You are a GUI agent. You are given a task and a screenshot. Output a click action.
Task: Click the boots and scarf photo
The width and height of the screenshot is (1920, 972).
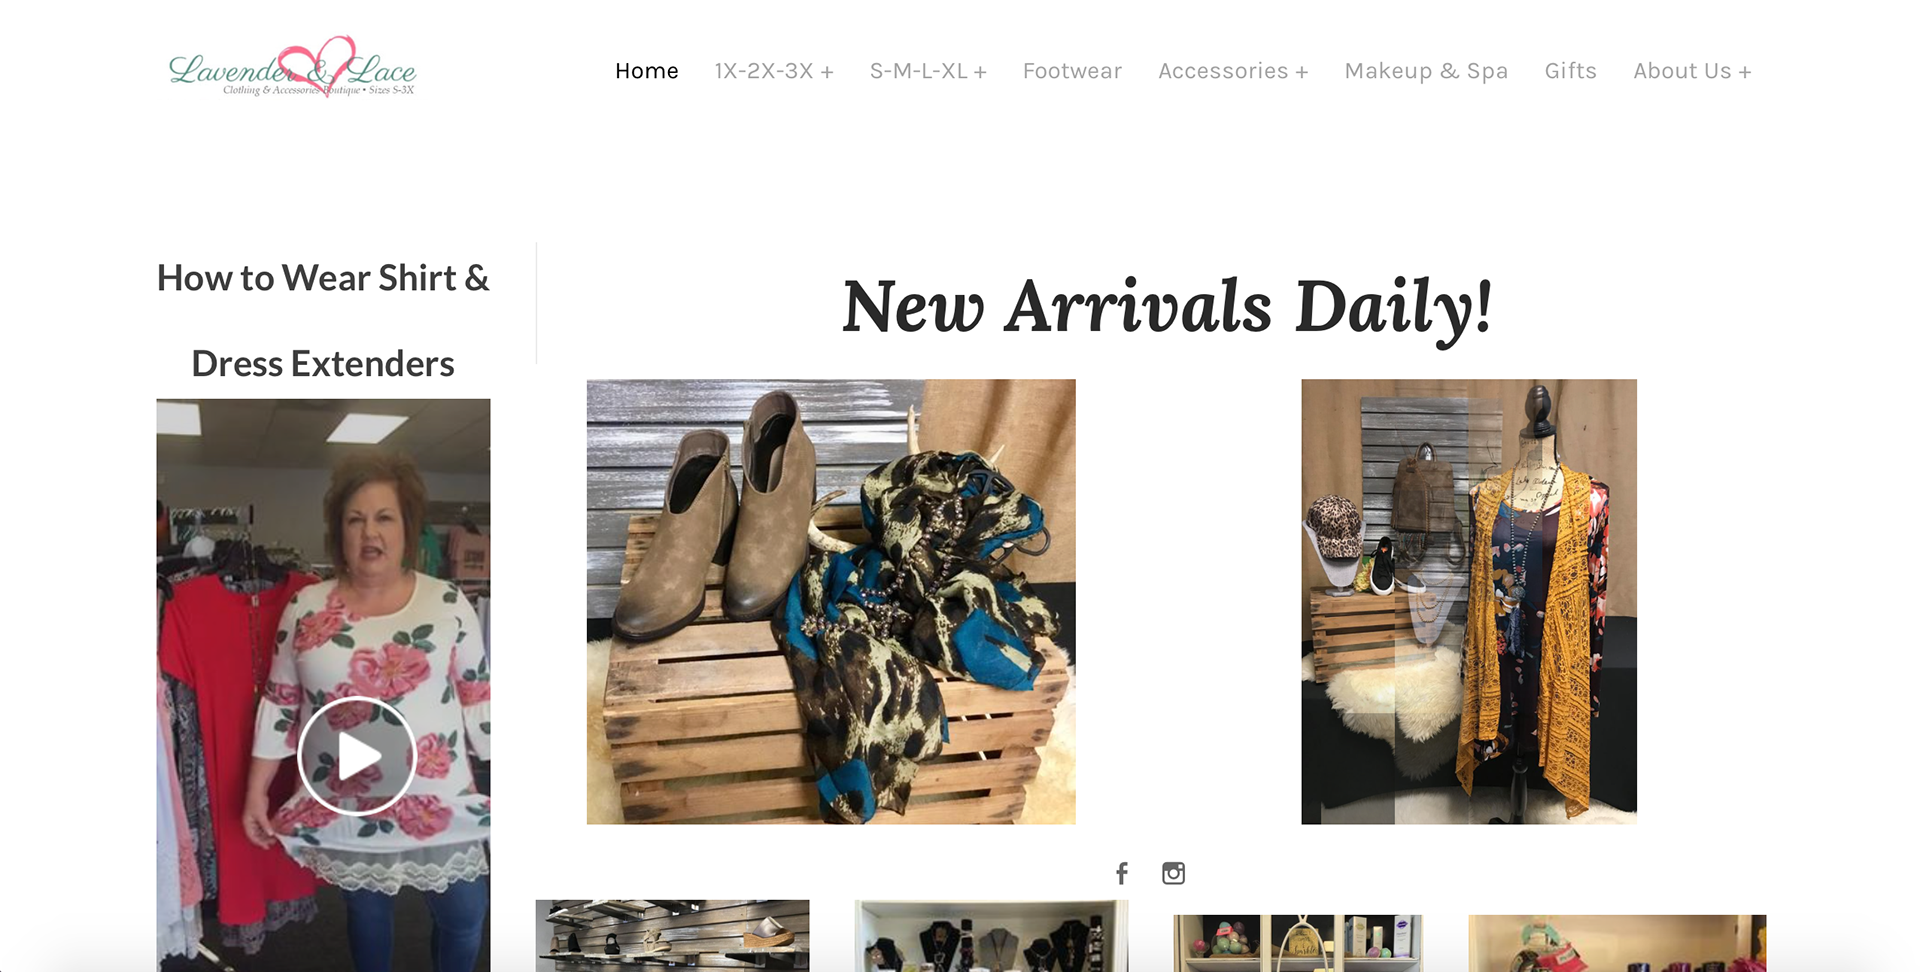point(831,601)
